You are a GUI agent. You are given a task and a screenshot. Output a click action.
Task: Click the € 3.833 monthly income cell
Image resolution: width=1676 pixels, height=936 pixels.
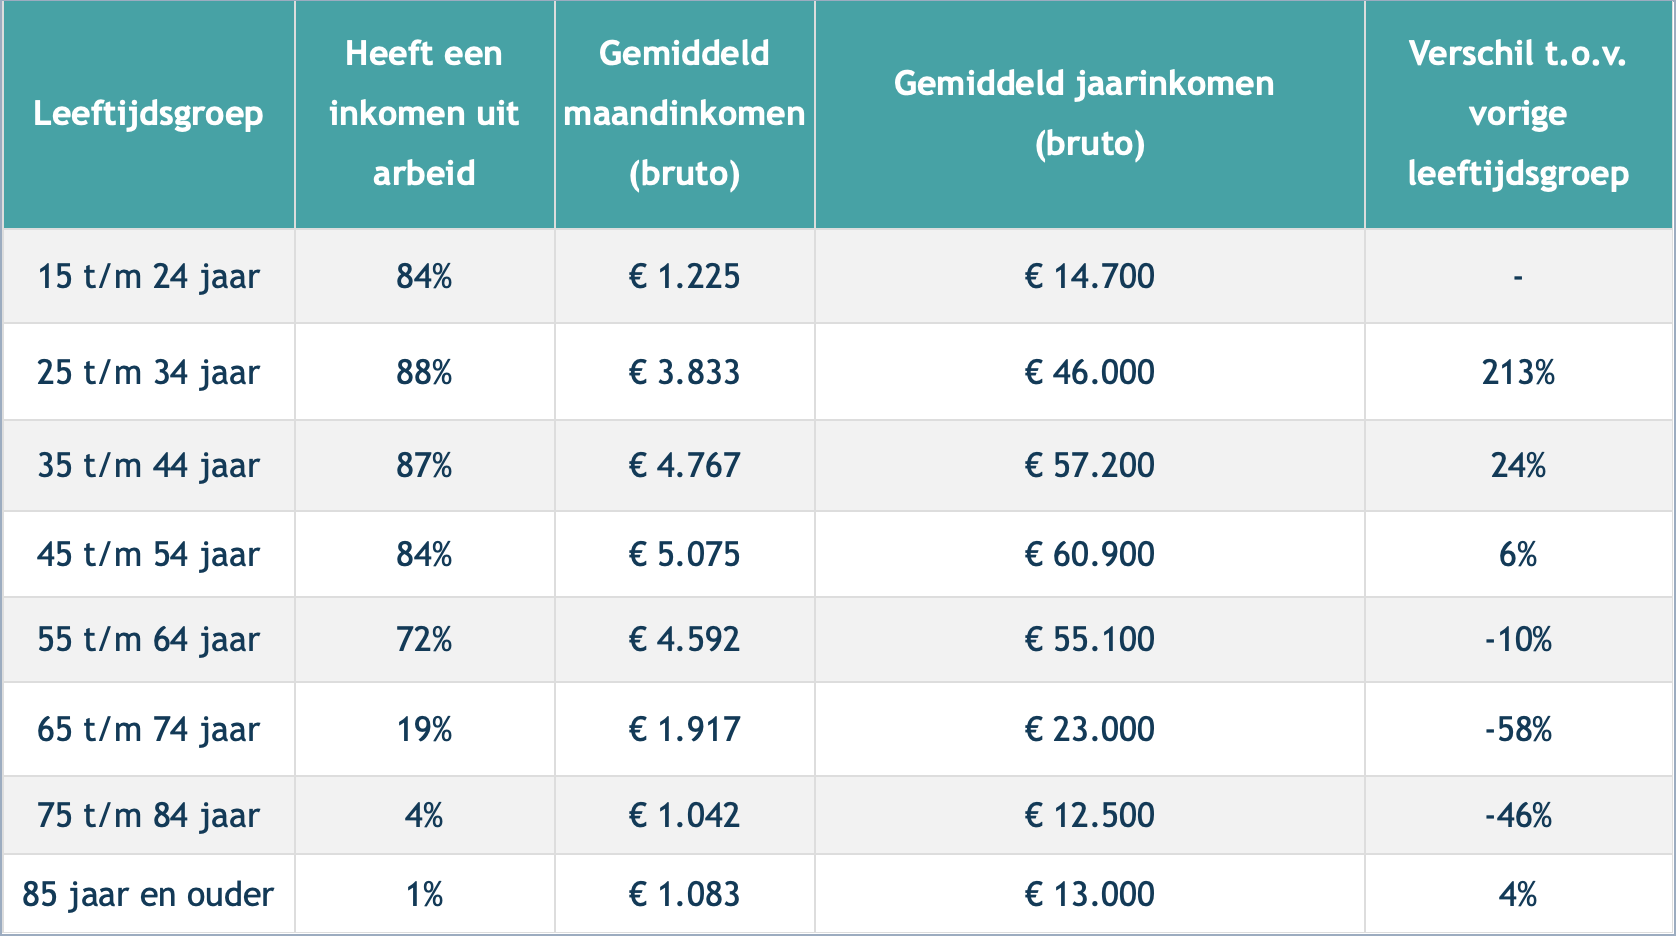tap(684, 372)
